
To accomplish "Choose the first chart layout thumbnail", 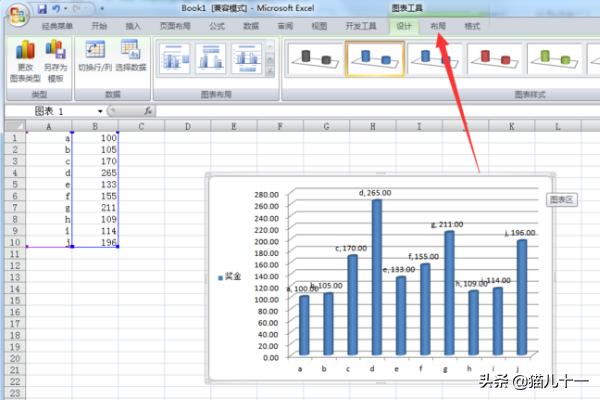I will tap(175, 59).
